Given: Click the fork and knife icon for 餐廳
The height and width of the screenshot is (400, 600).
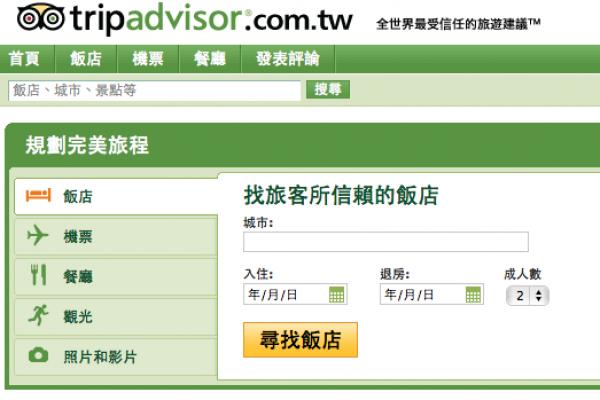Looking at the screenshot, I should [x=38, y=275].
